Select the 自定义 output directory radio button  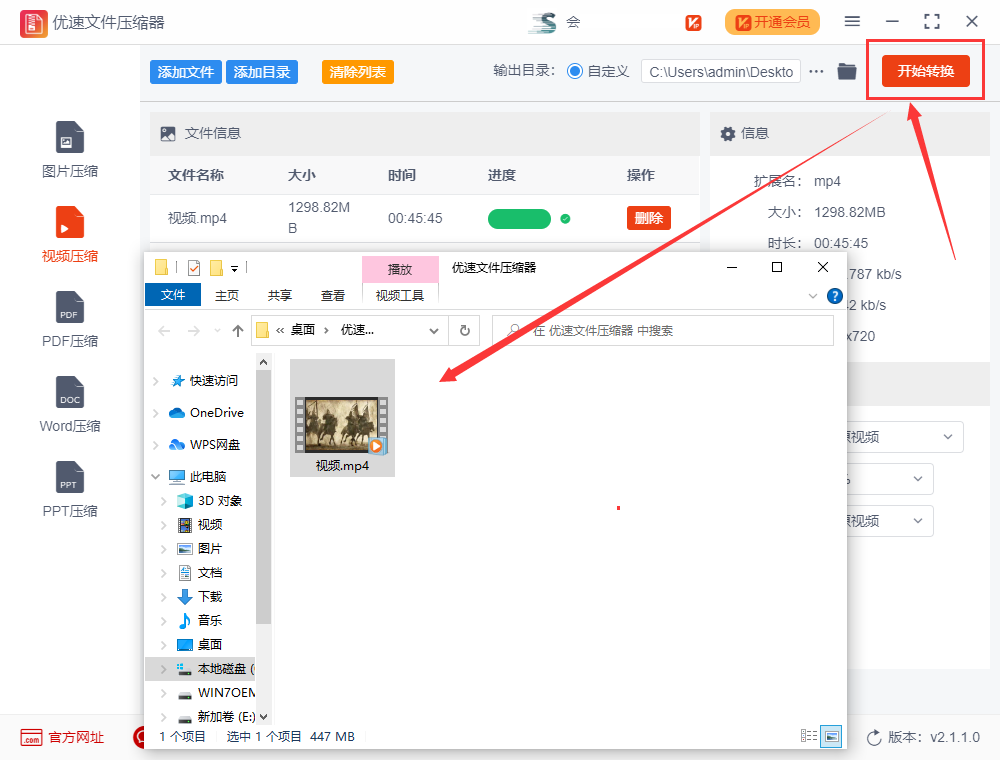(x=575, y=71)
